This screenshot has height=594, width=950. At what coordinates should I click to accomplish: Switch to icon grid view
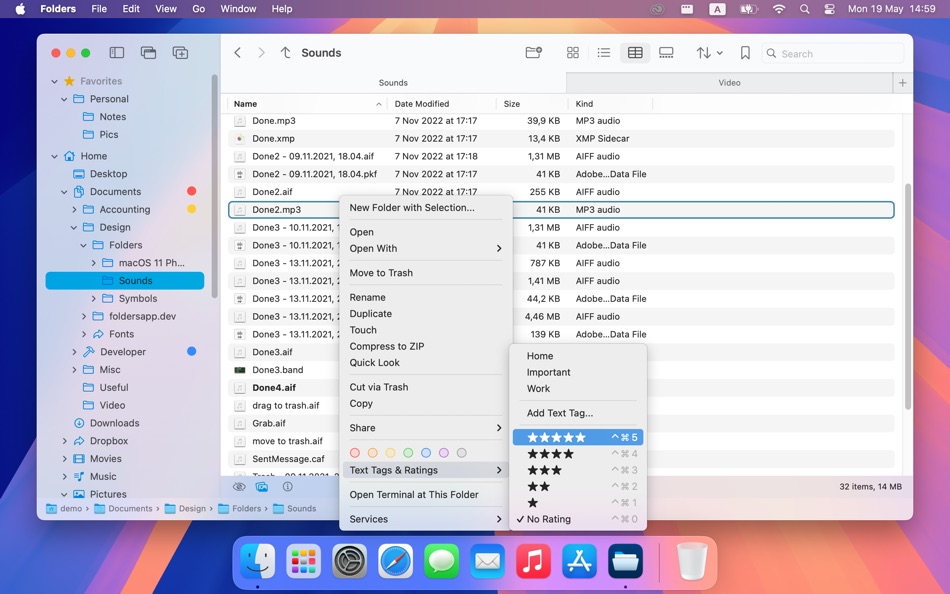[x=573, y=52]
